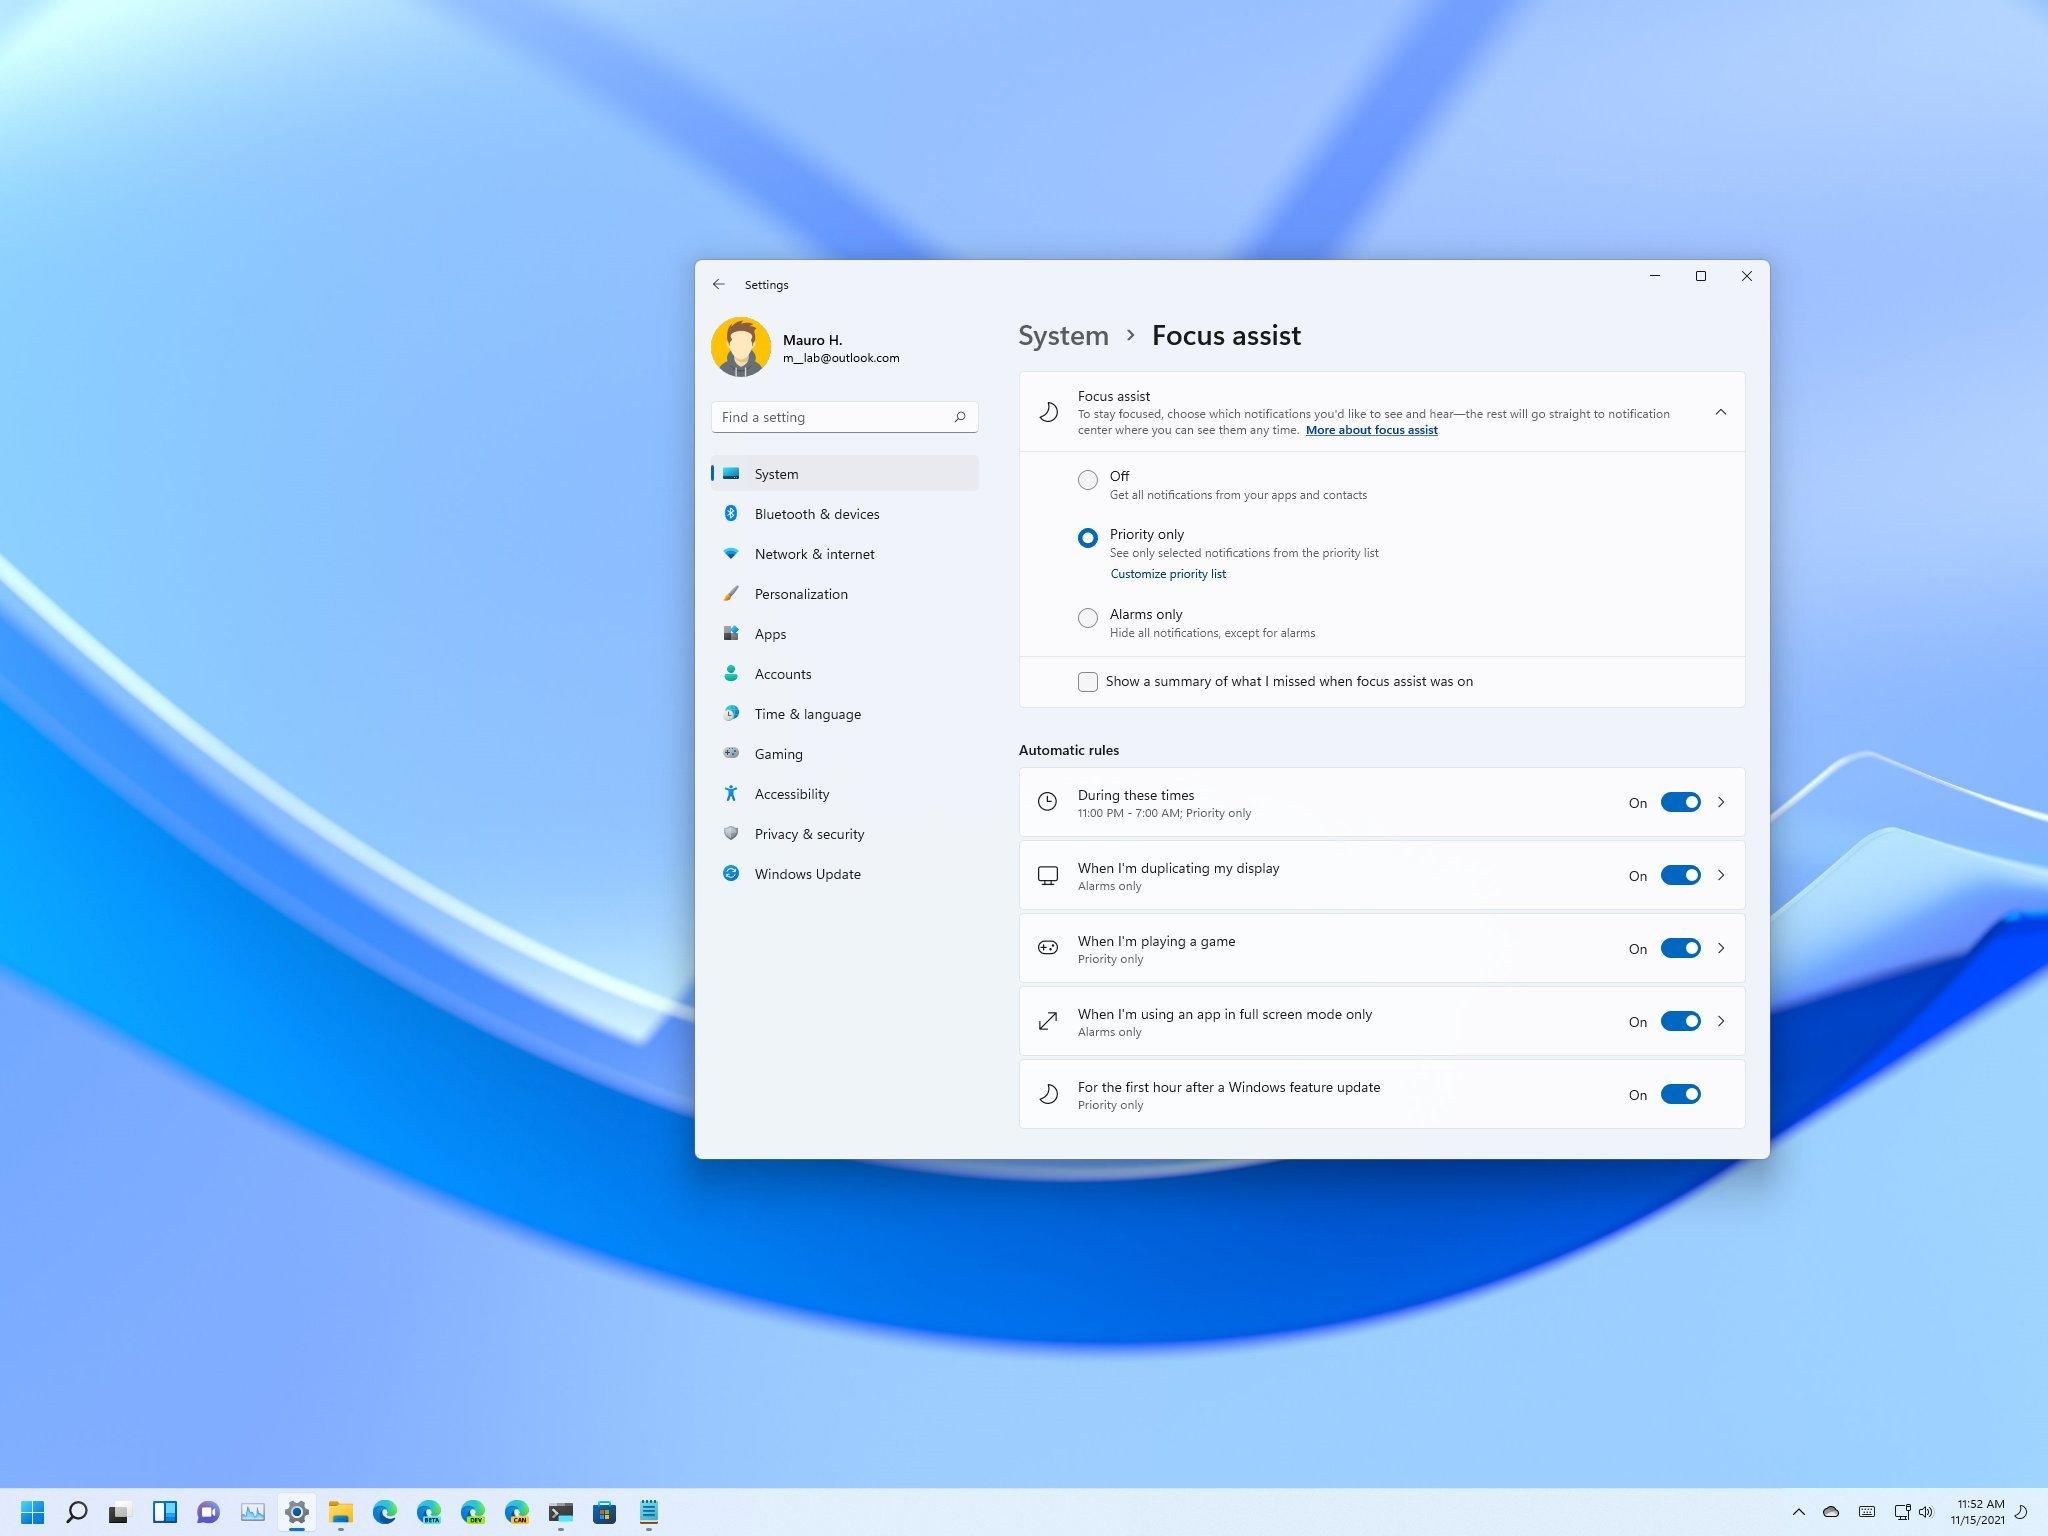
Task: Open Microsoft Edge Dev from the taskbar
Action: pos(475,1513)
